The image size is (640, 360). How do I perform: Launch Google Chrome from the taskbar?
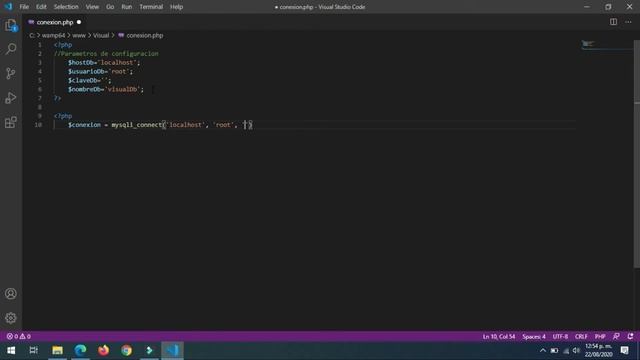click(127, 351)
